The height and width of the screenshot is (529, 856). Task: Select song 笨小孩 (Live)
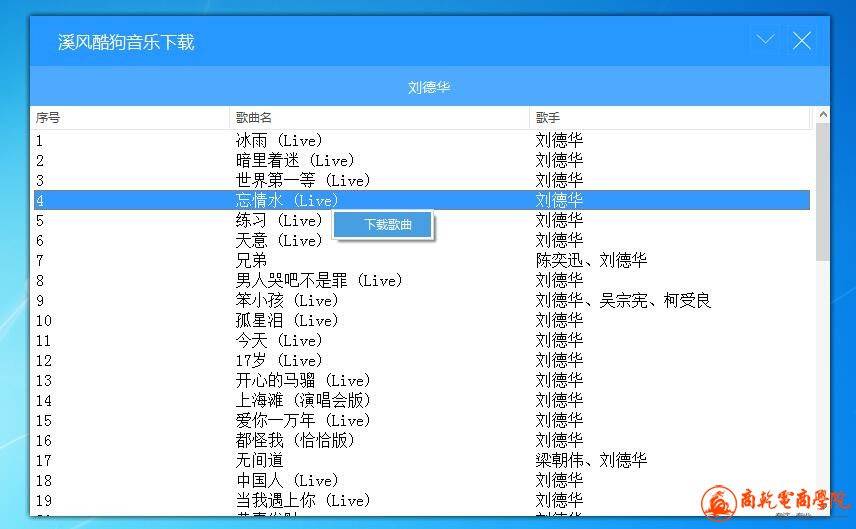click(287, 301)
